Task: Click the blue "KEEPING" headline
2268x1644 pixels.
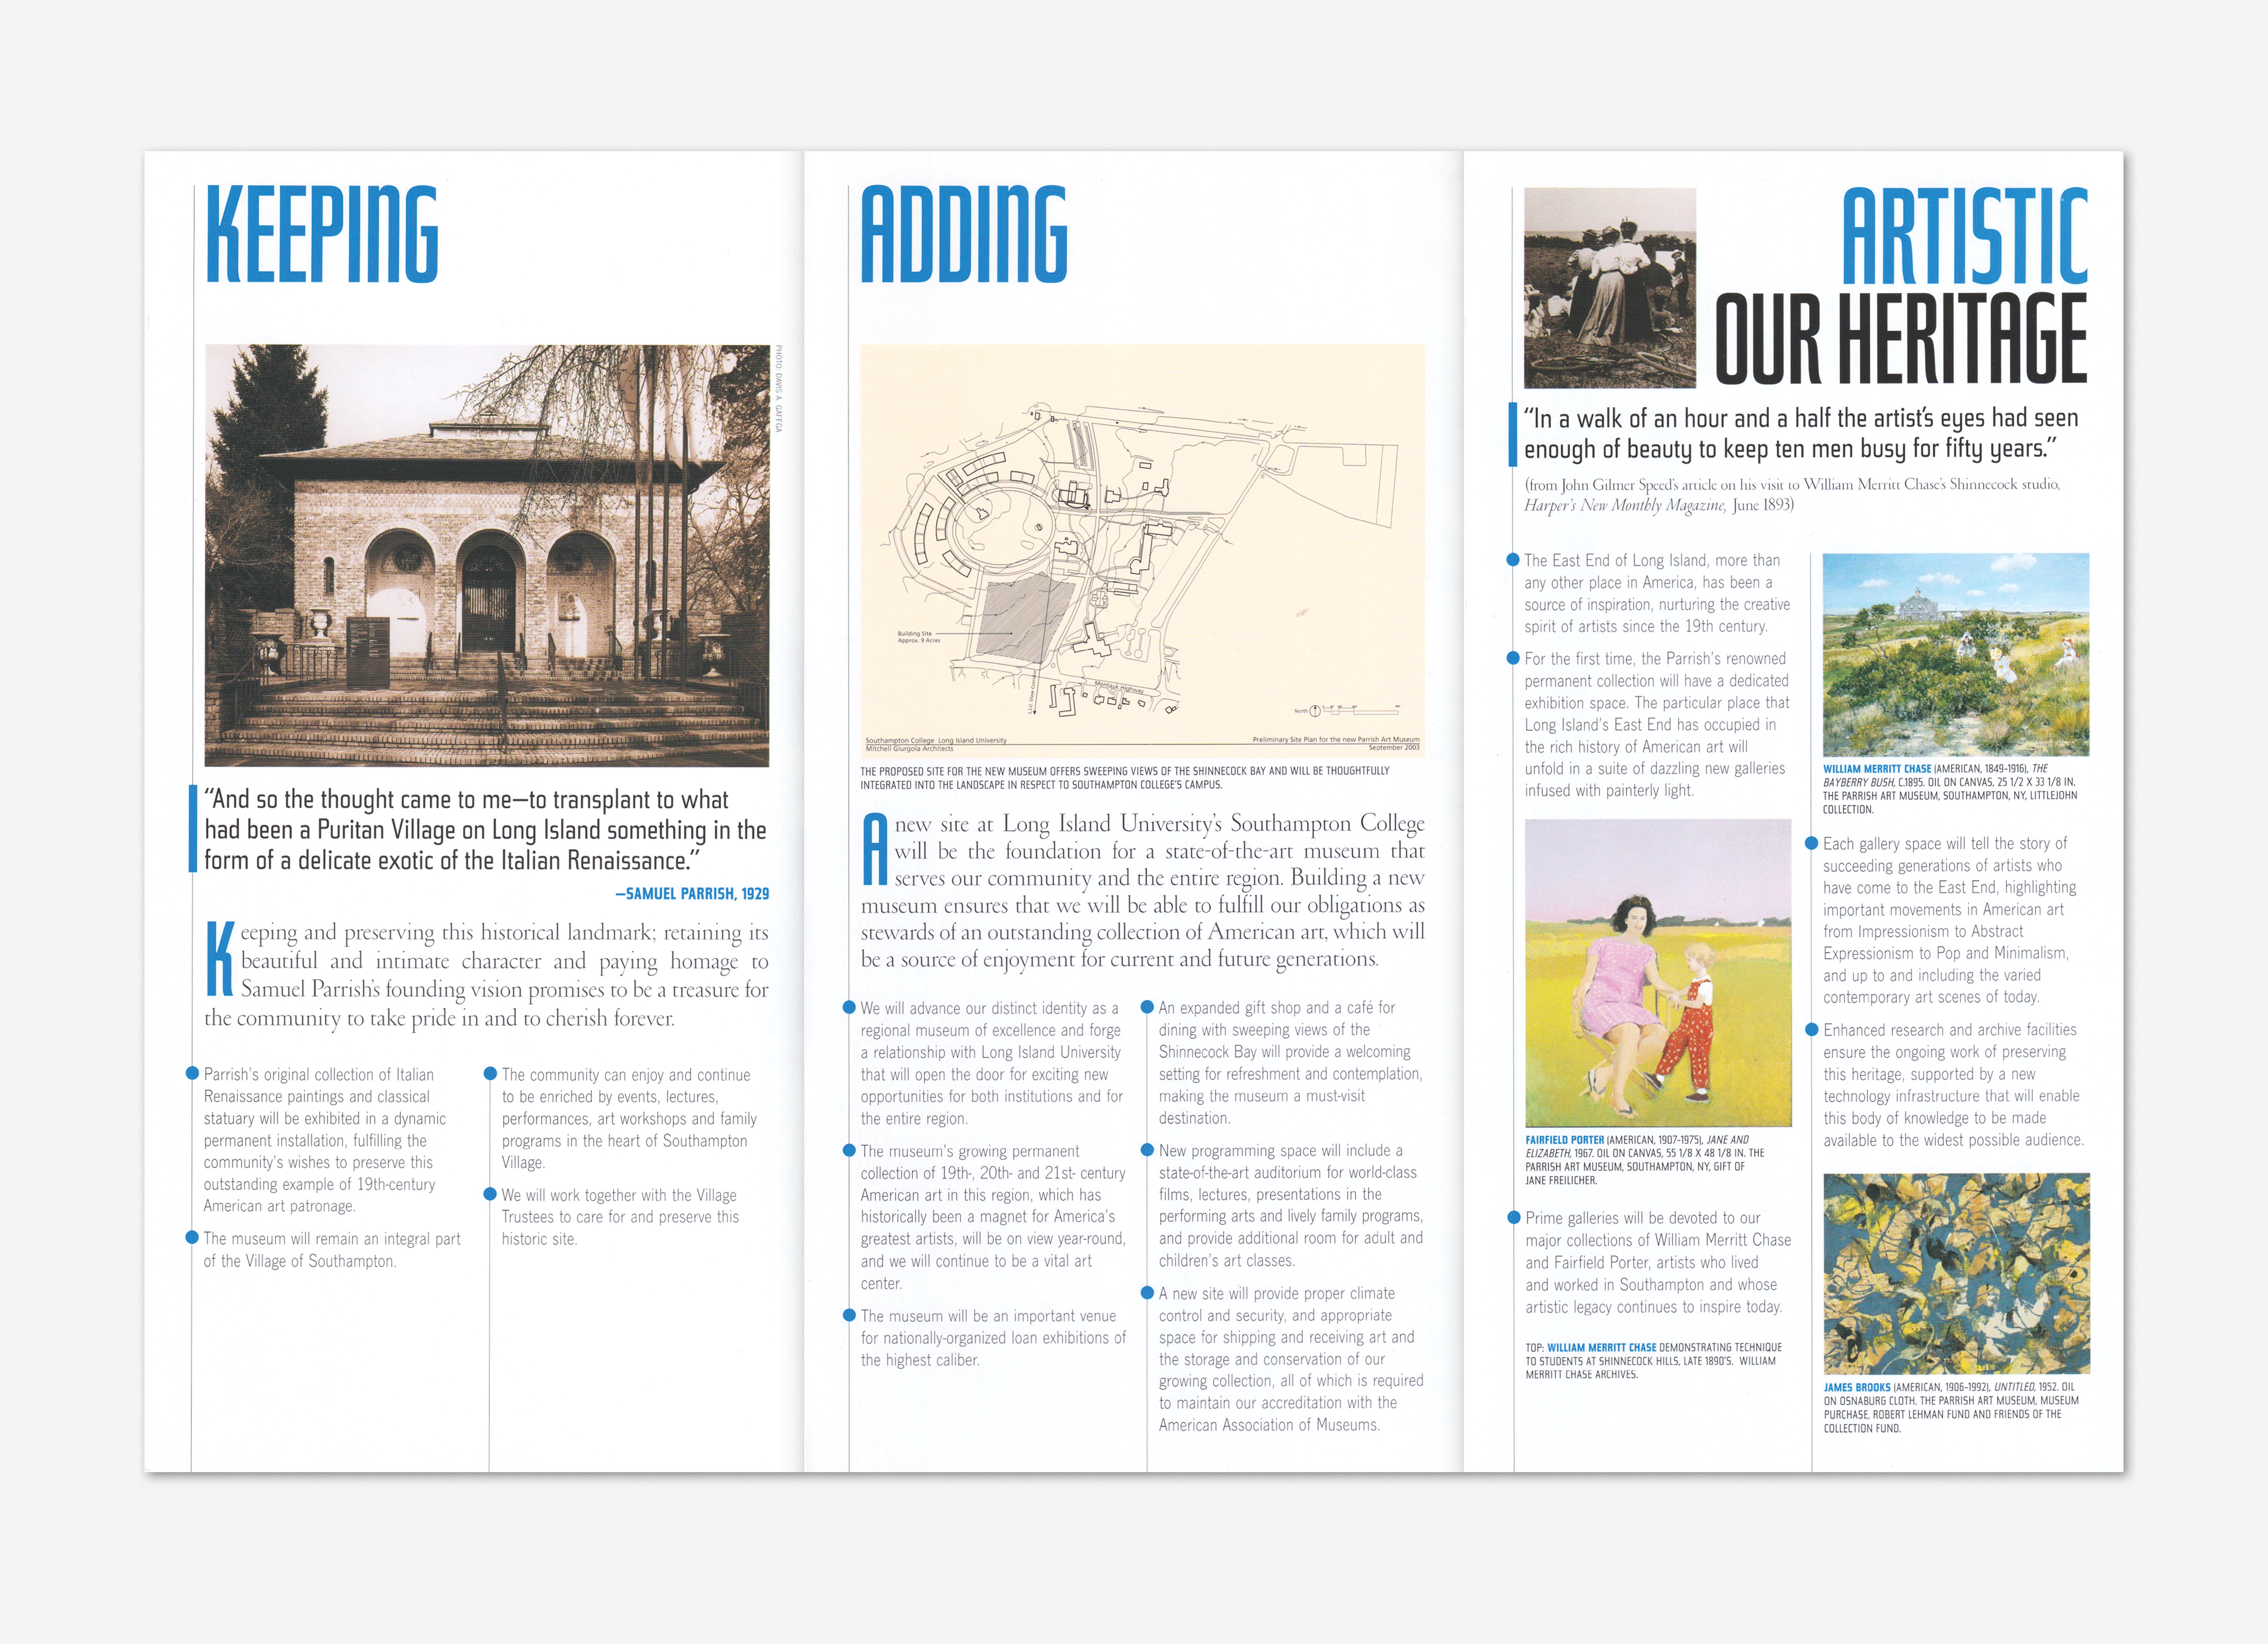Action: [x=321, y=234]
